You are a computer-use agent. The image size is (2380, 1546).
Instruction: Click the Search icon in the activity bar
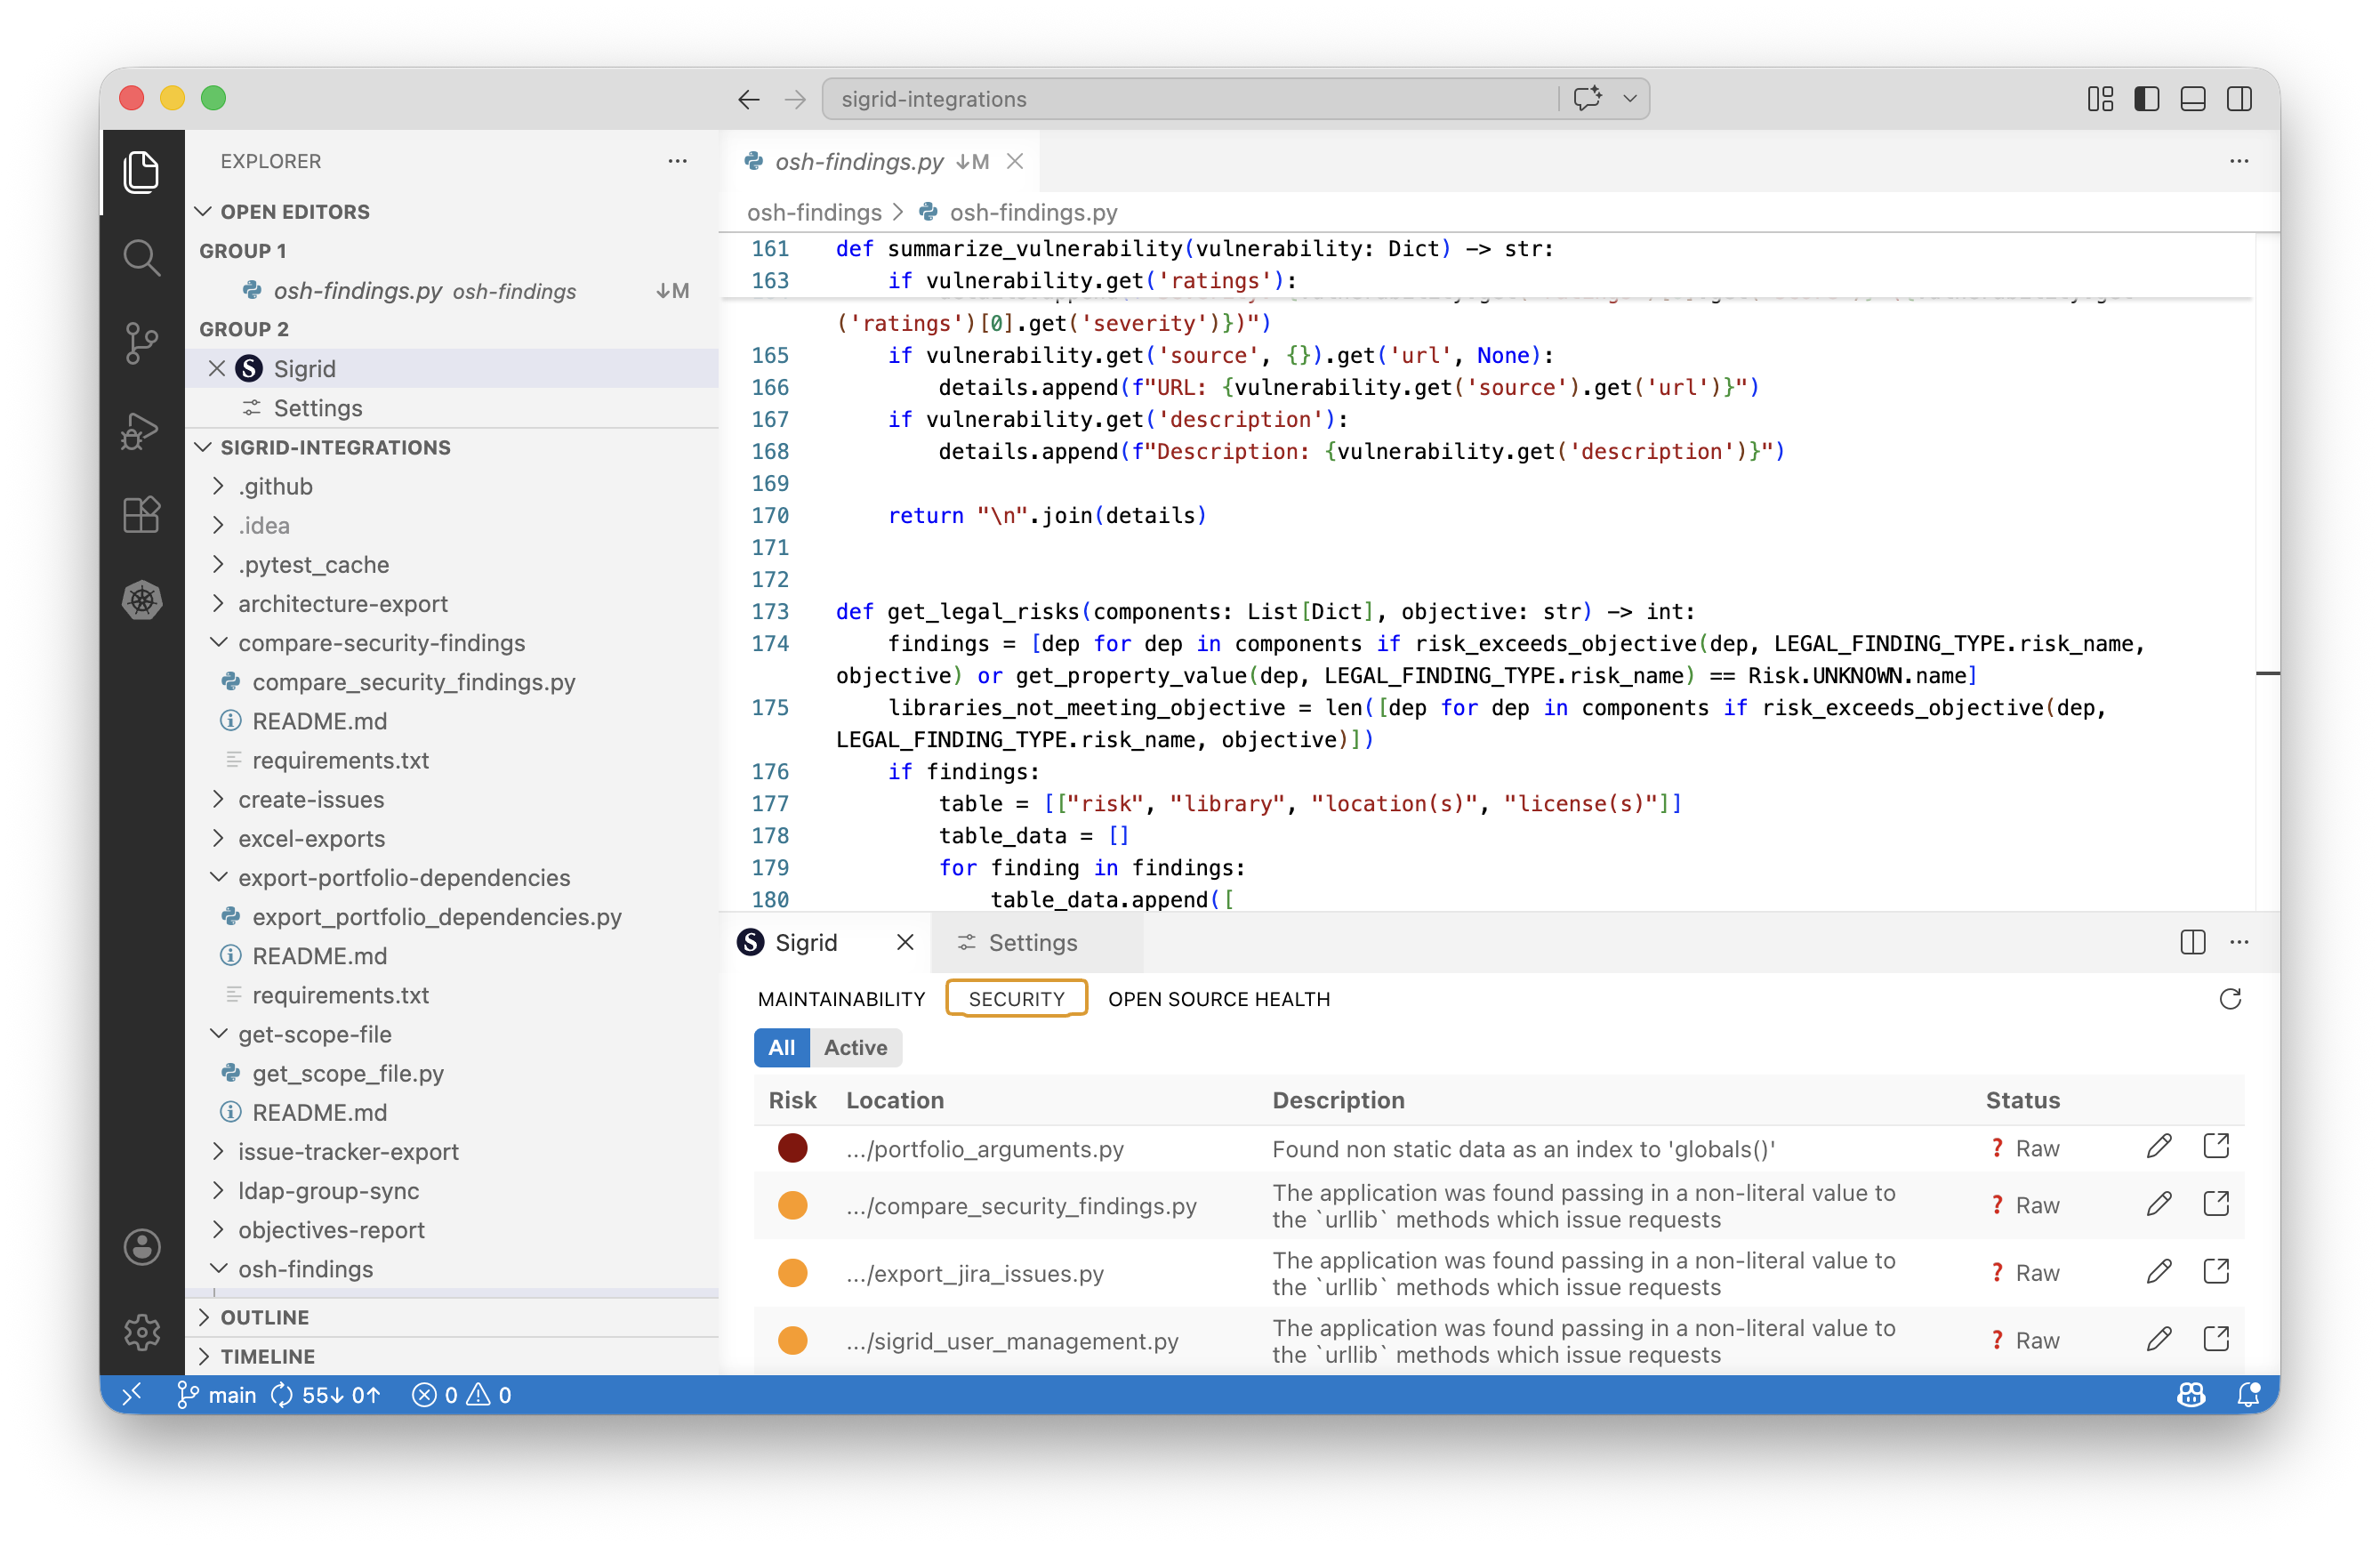[141, 257]
